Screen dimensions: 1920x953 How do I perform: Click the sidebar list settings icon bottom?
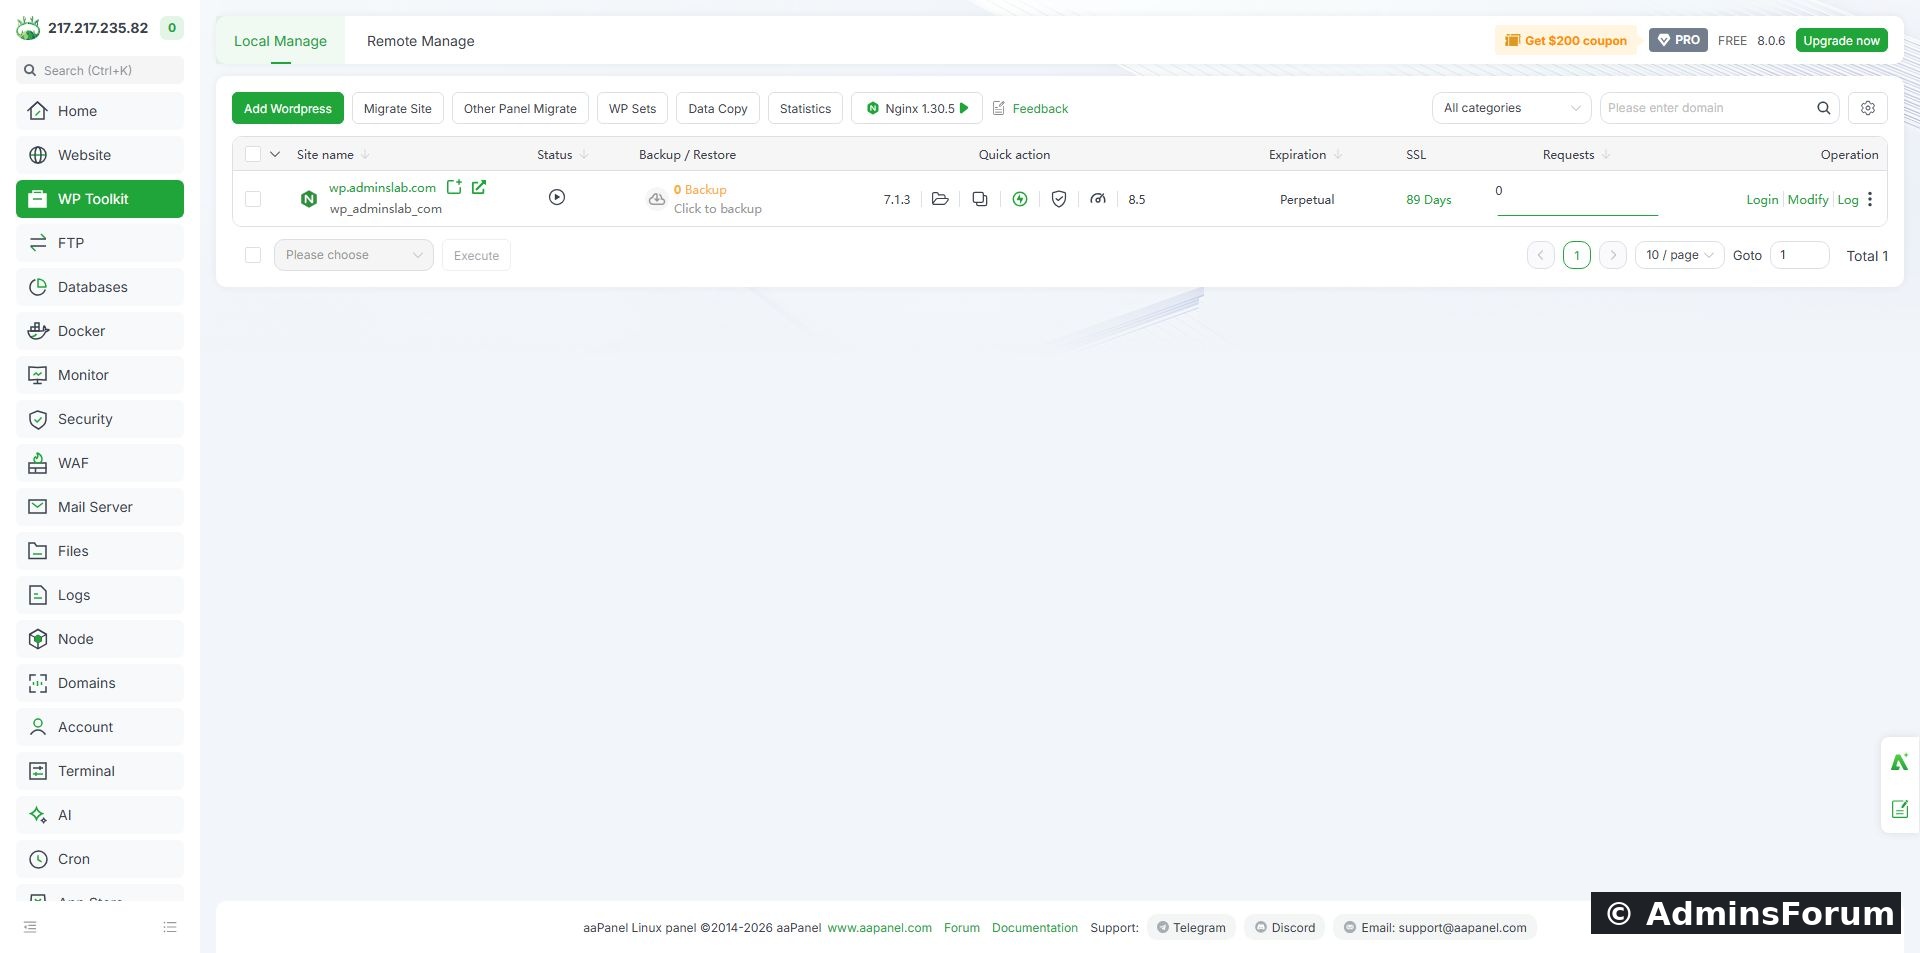click(170, 927)
